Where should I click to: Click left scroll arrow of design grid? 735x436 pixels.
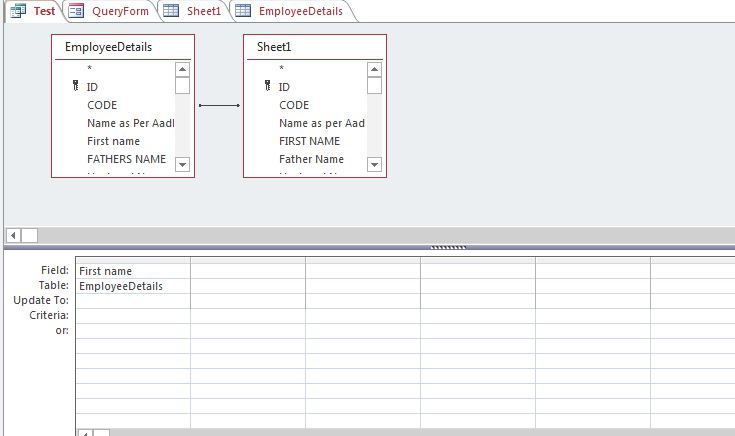pyautogui.click(x=85, y=433)
